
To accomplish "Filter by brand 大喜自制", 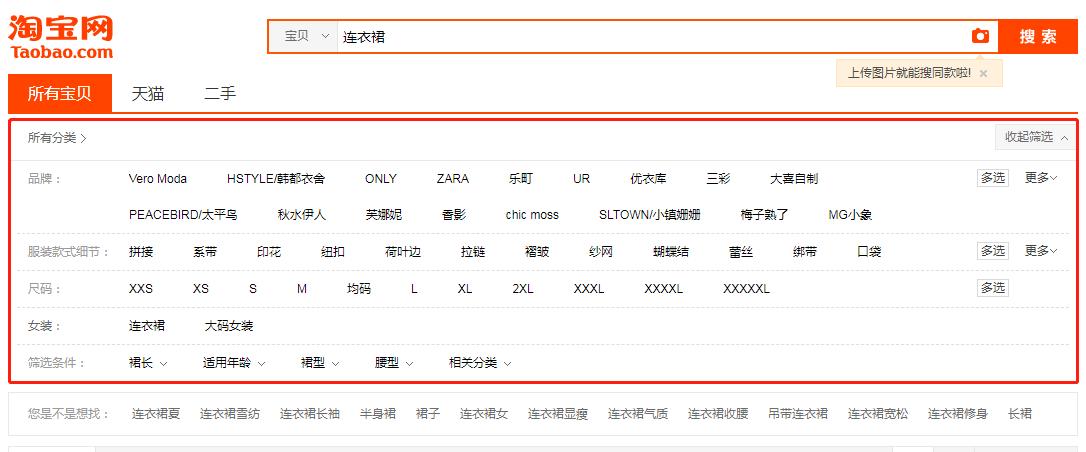I will (794, 179).
